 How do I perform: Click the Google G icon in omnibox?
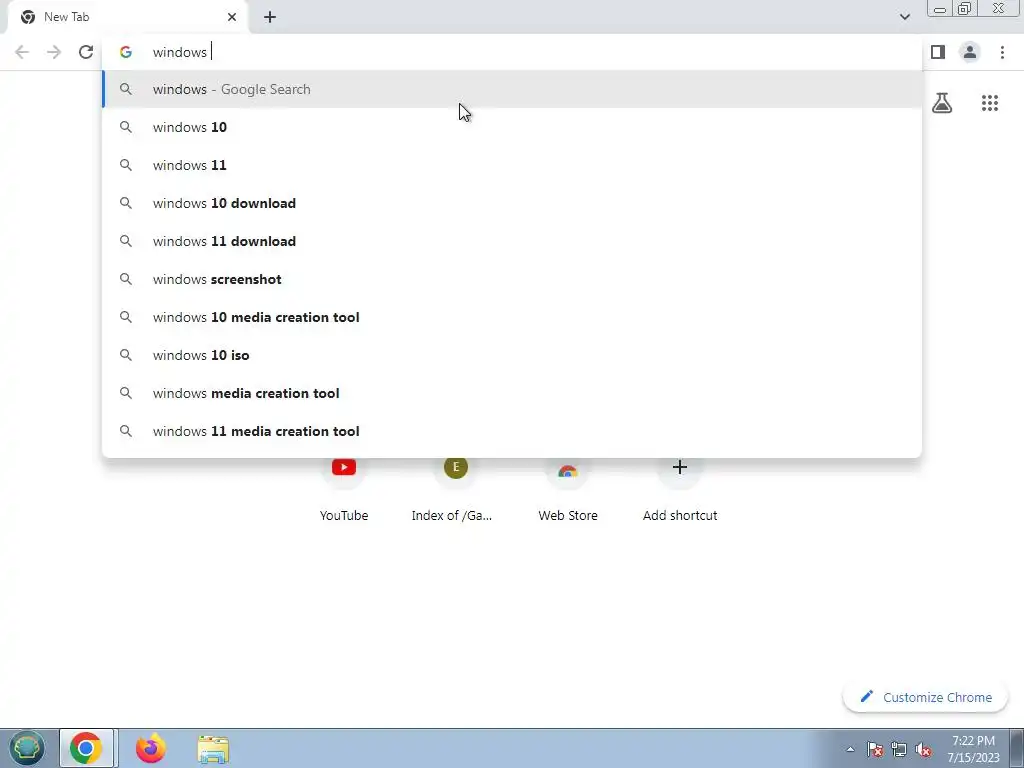click(x=126, y=52)
